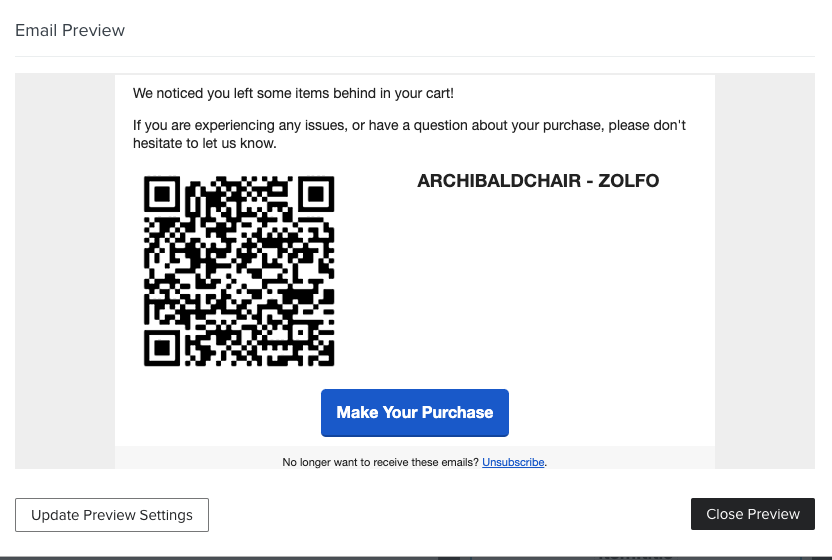Click the word ARCHIBALDCHAIR in the title

499,181
